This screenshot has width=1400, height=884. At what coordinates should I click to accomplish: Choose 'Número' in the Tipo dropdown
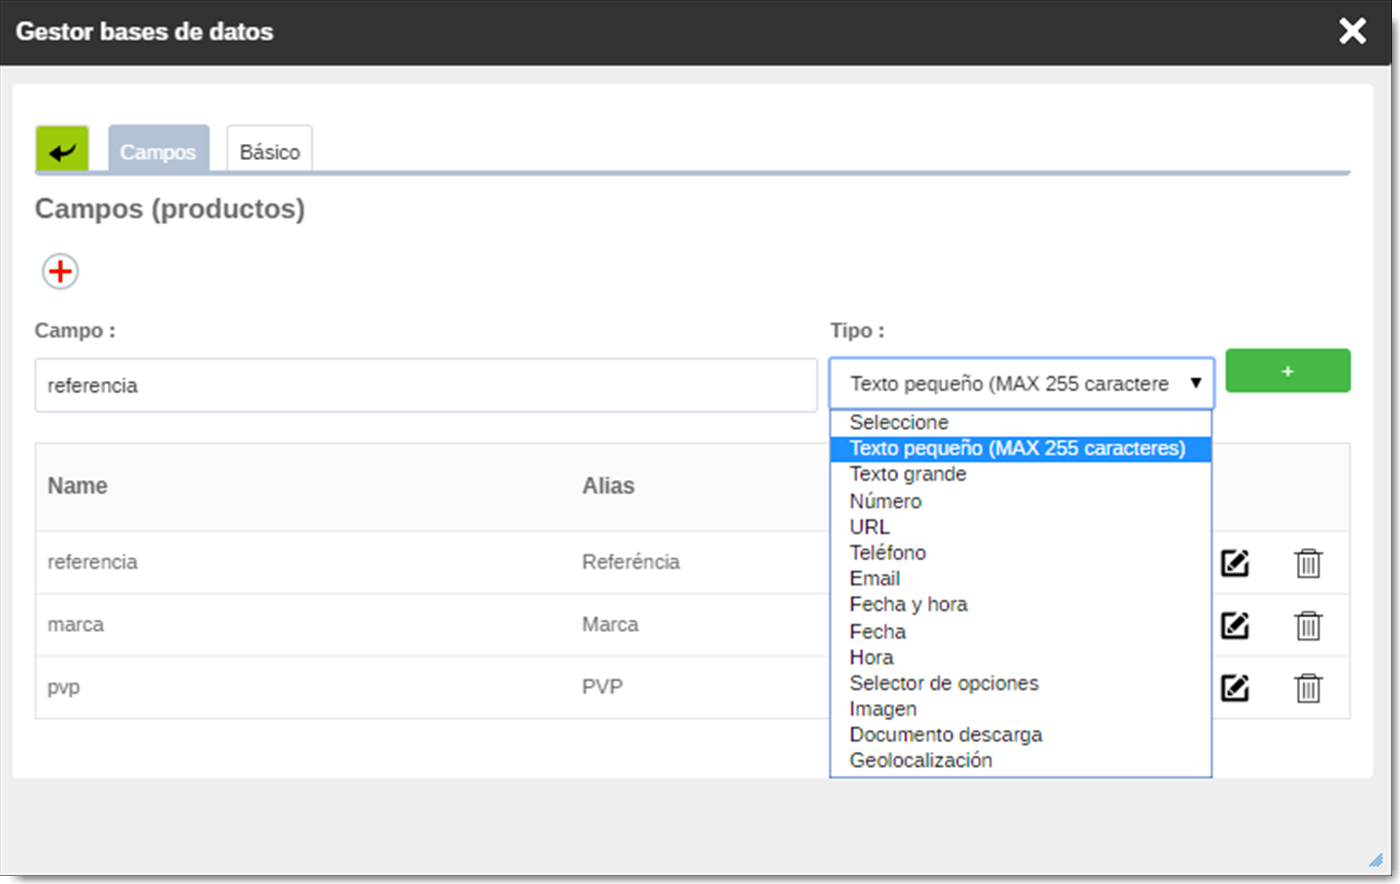click(886, 501)
